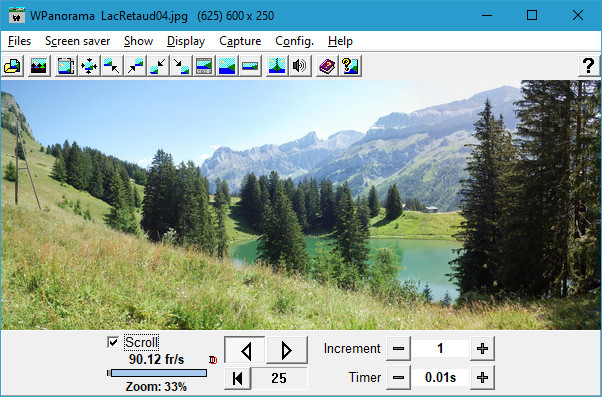
Task: Click the large question mark help button
Action: (588, 66)
